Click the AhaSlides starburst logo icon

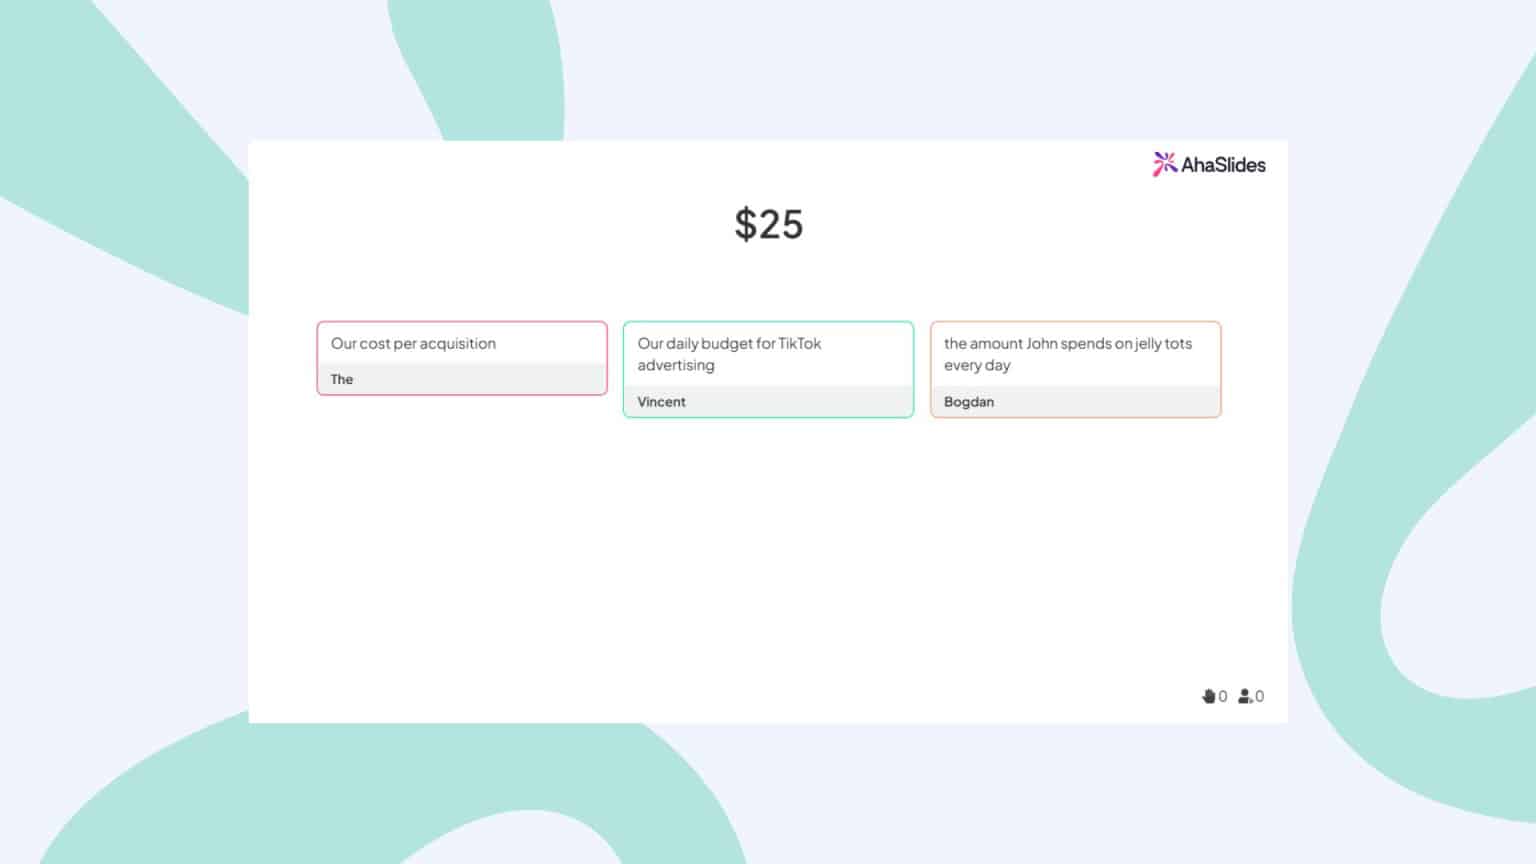[x=1164, y=164]
